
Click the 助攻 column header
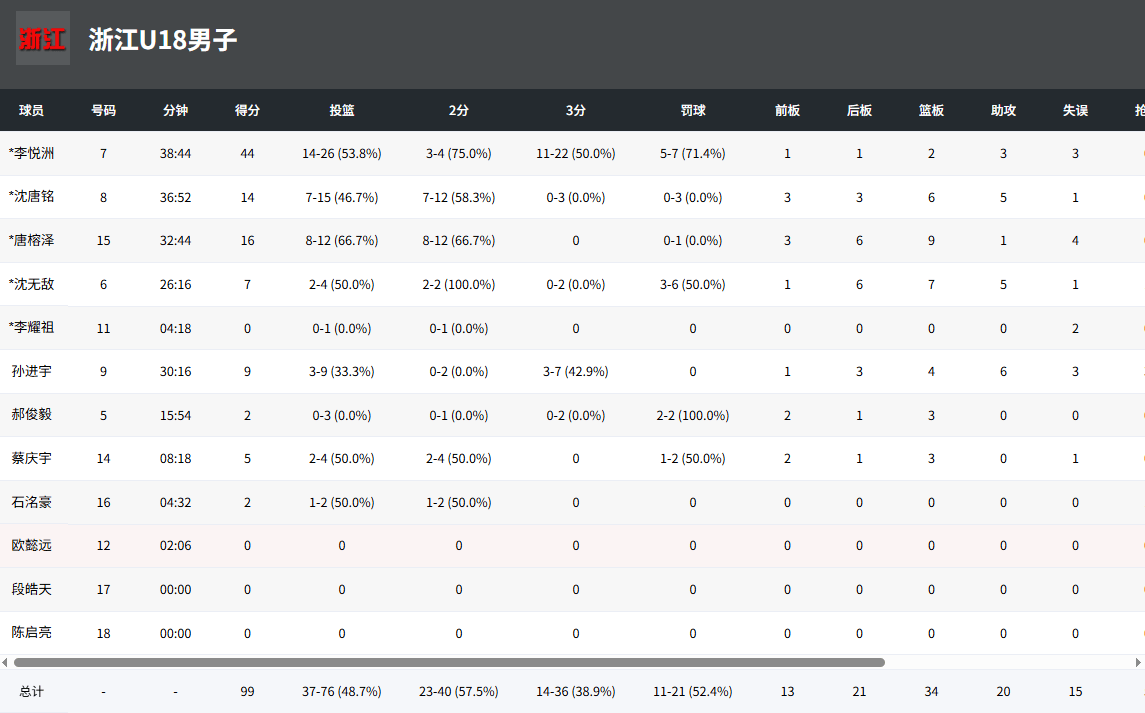click(1003, 110)
